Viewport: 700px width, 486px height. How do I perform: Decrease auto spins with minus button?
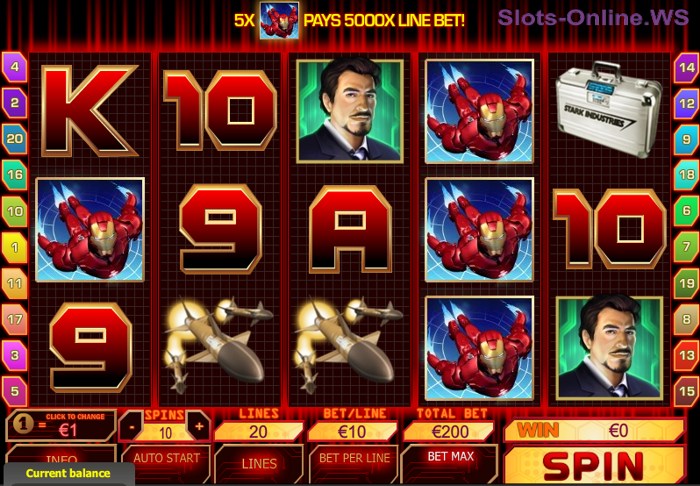tap(132, 427)
